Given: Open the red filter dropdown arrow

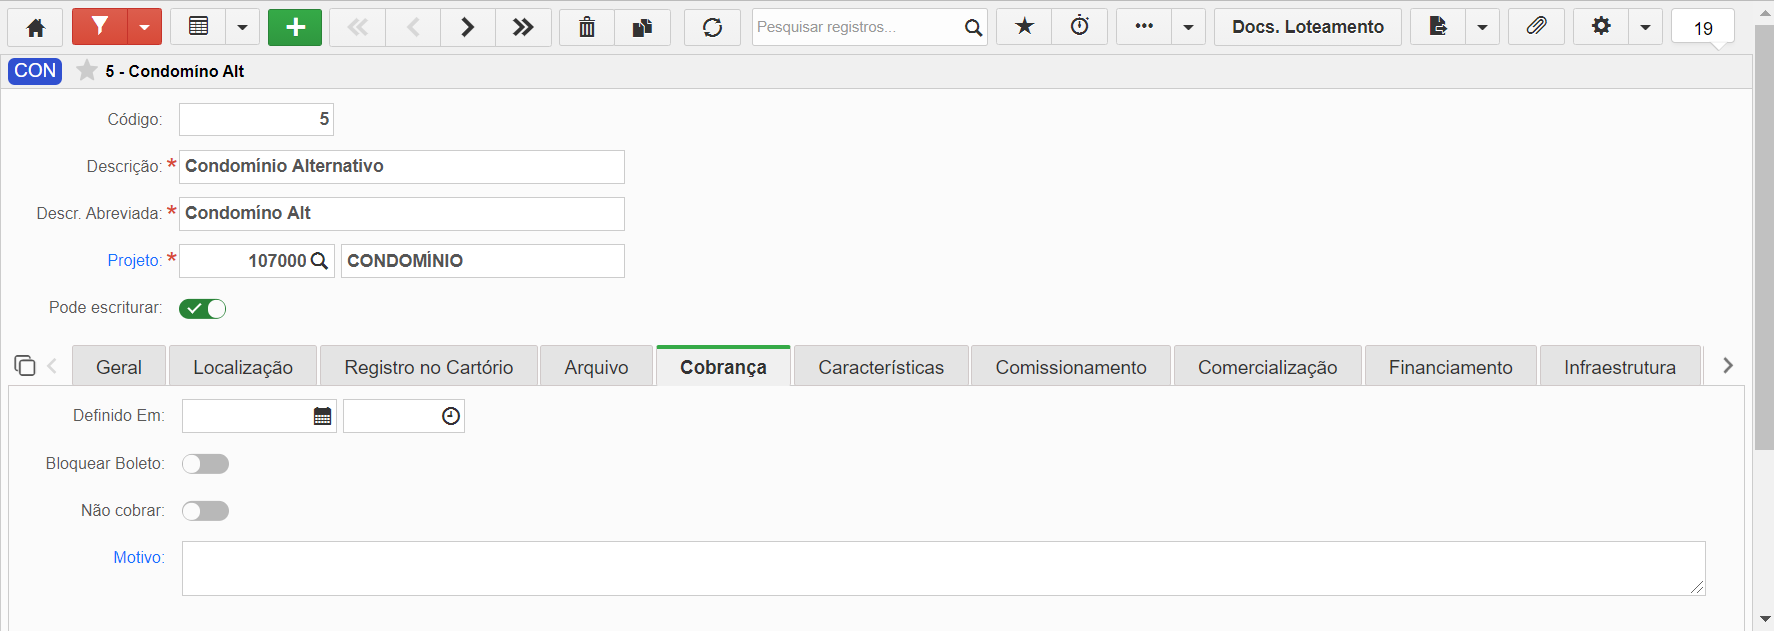Looking at the screenshot, I should point(144,27).
